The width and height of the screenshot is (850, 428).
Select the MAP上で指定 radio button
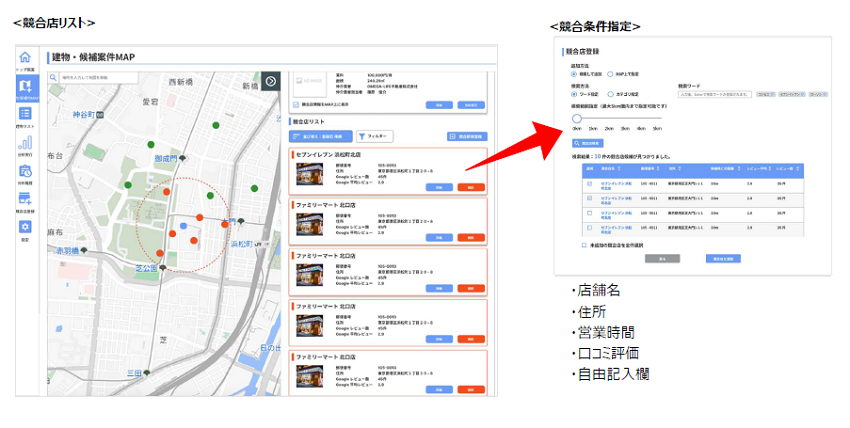pyautogui.click(x=610, y=74)
